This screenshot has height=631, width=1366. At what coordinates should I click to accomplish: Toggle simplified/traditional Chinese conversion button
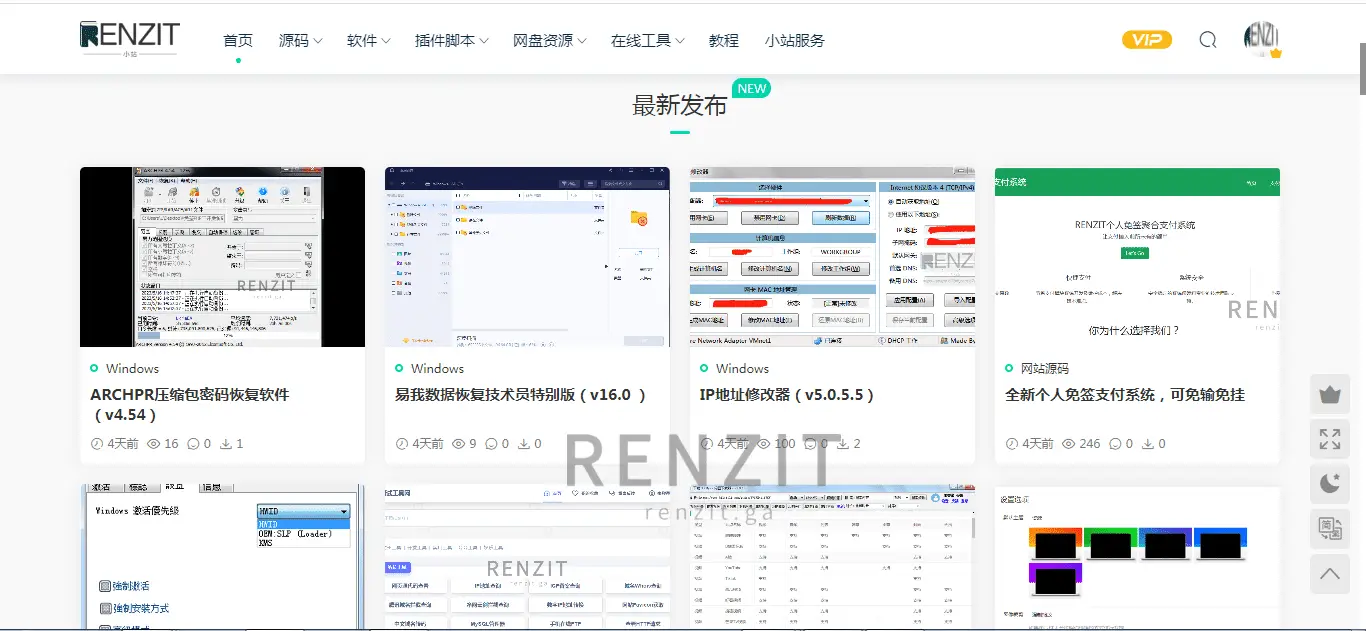pyautogui.click(x=1329, y=529)
